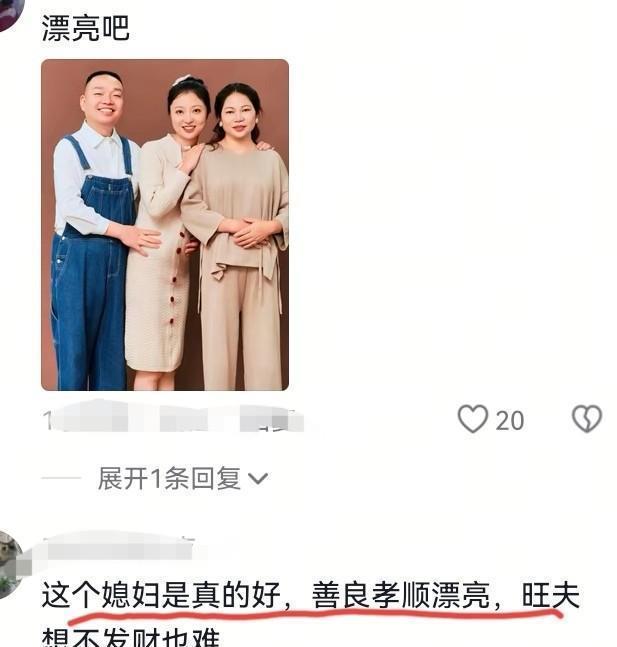Click the chevron arrow after 展开1条回复
The width and height of the screenshot is (617, 647).
point(258,479)
